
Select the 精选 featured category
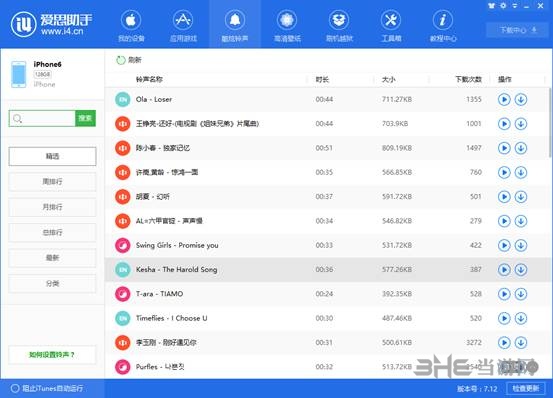[52, 156]
